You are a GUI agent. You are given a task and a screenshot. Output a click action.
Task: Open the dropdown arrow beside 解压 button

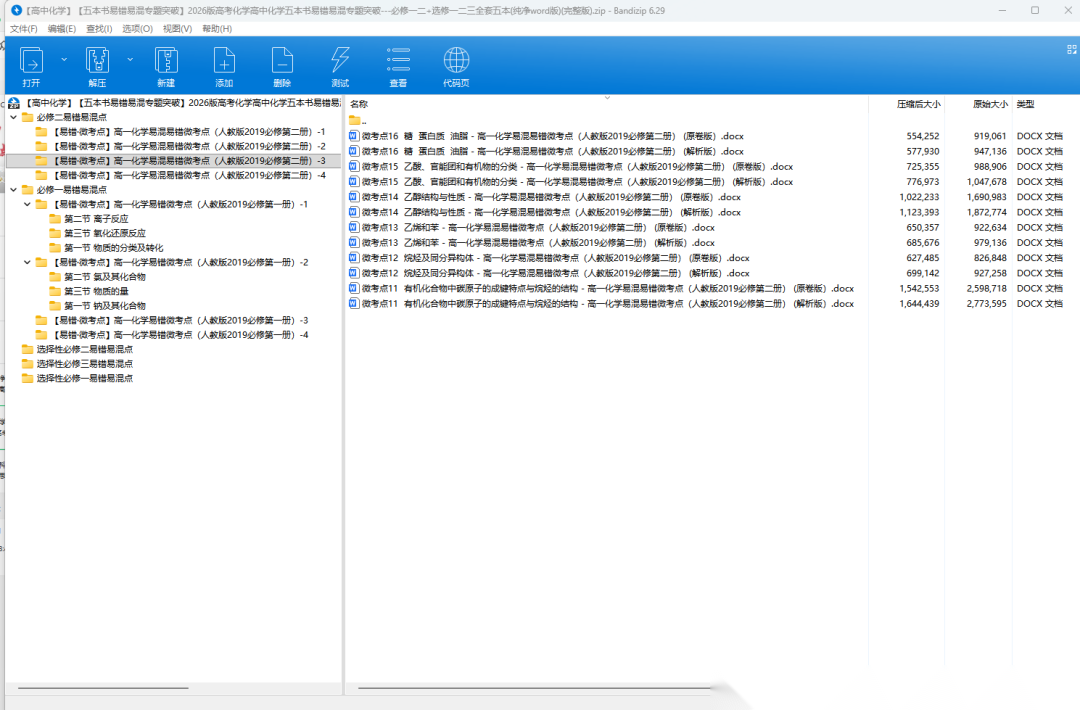(130, 59)
